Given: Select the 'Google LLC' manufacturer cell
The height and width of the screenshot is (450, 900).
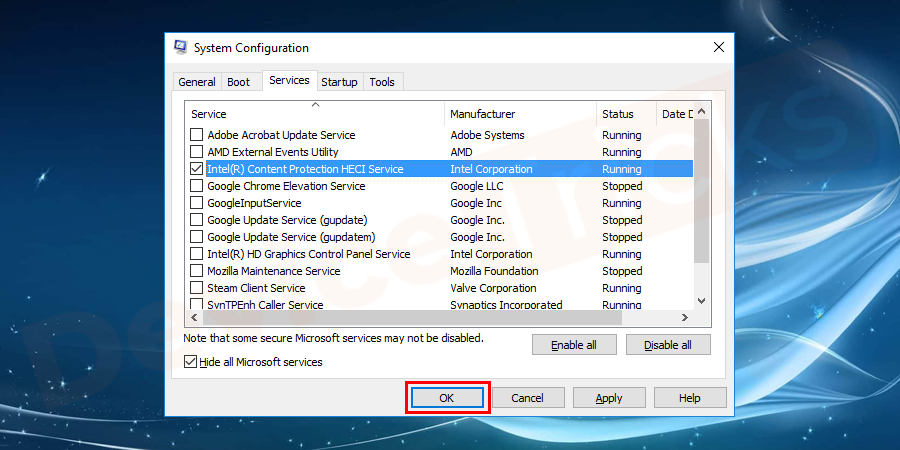Looking at the screenshot, I should point(477,186).
